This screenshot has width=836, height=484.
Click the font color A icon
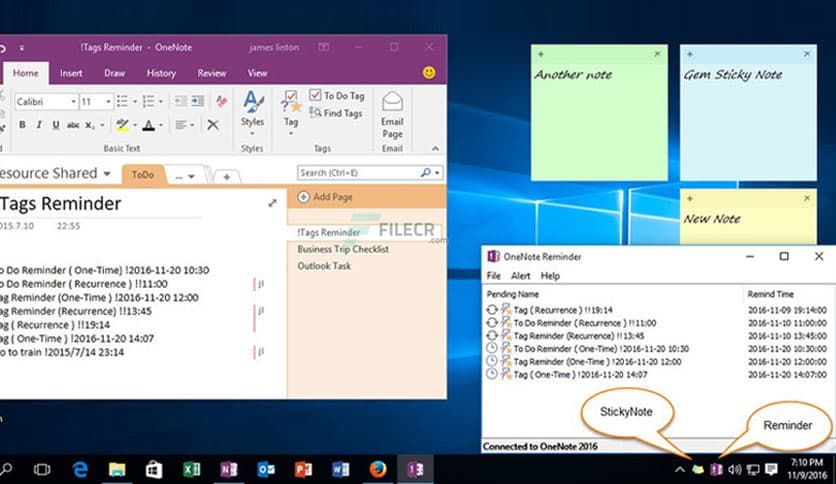149,125
